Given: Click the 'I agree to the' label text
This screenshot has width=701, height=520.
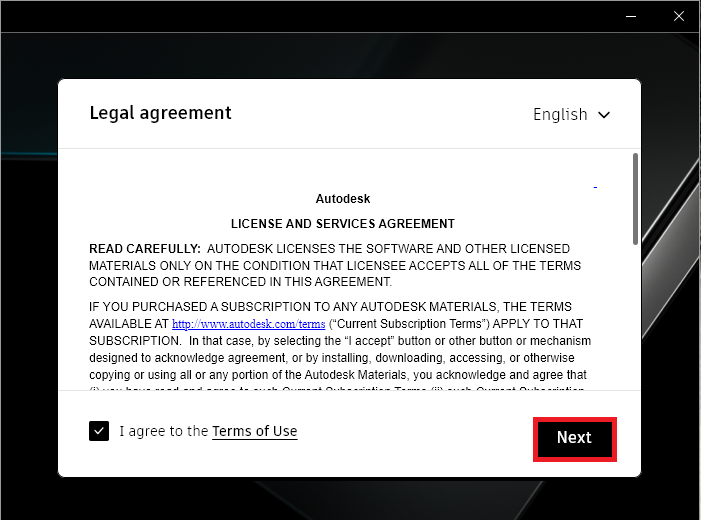Looking at the screenshot, I should [164, 431].
